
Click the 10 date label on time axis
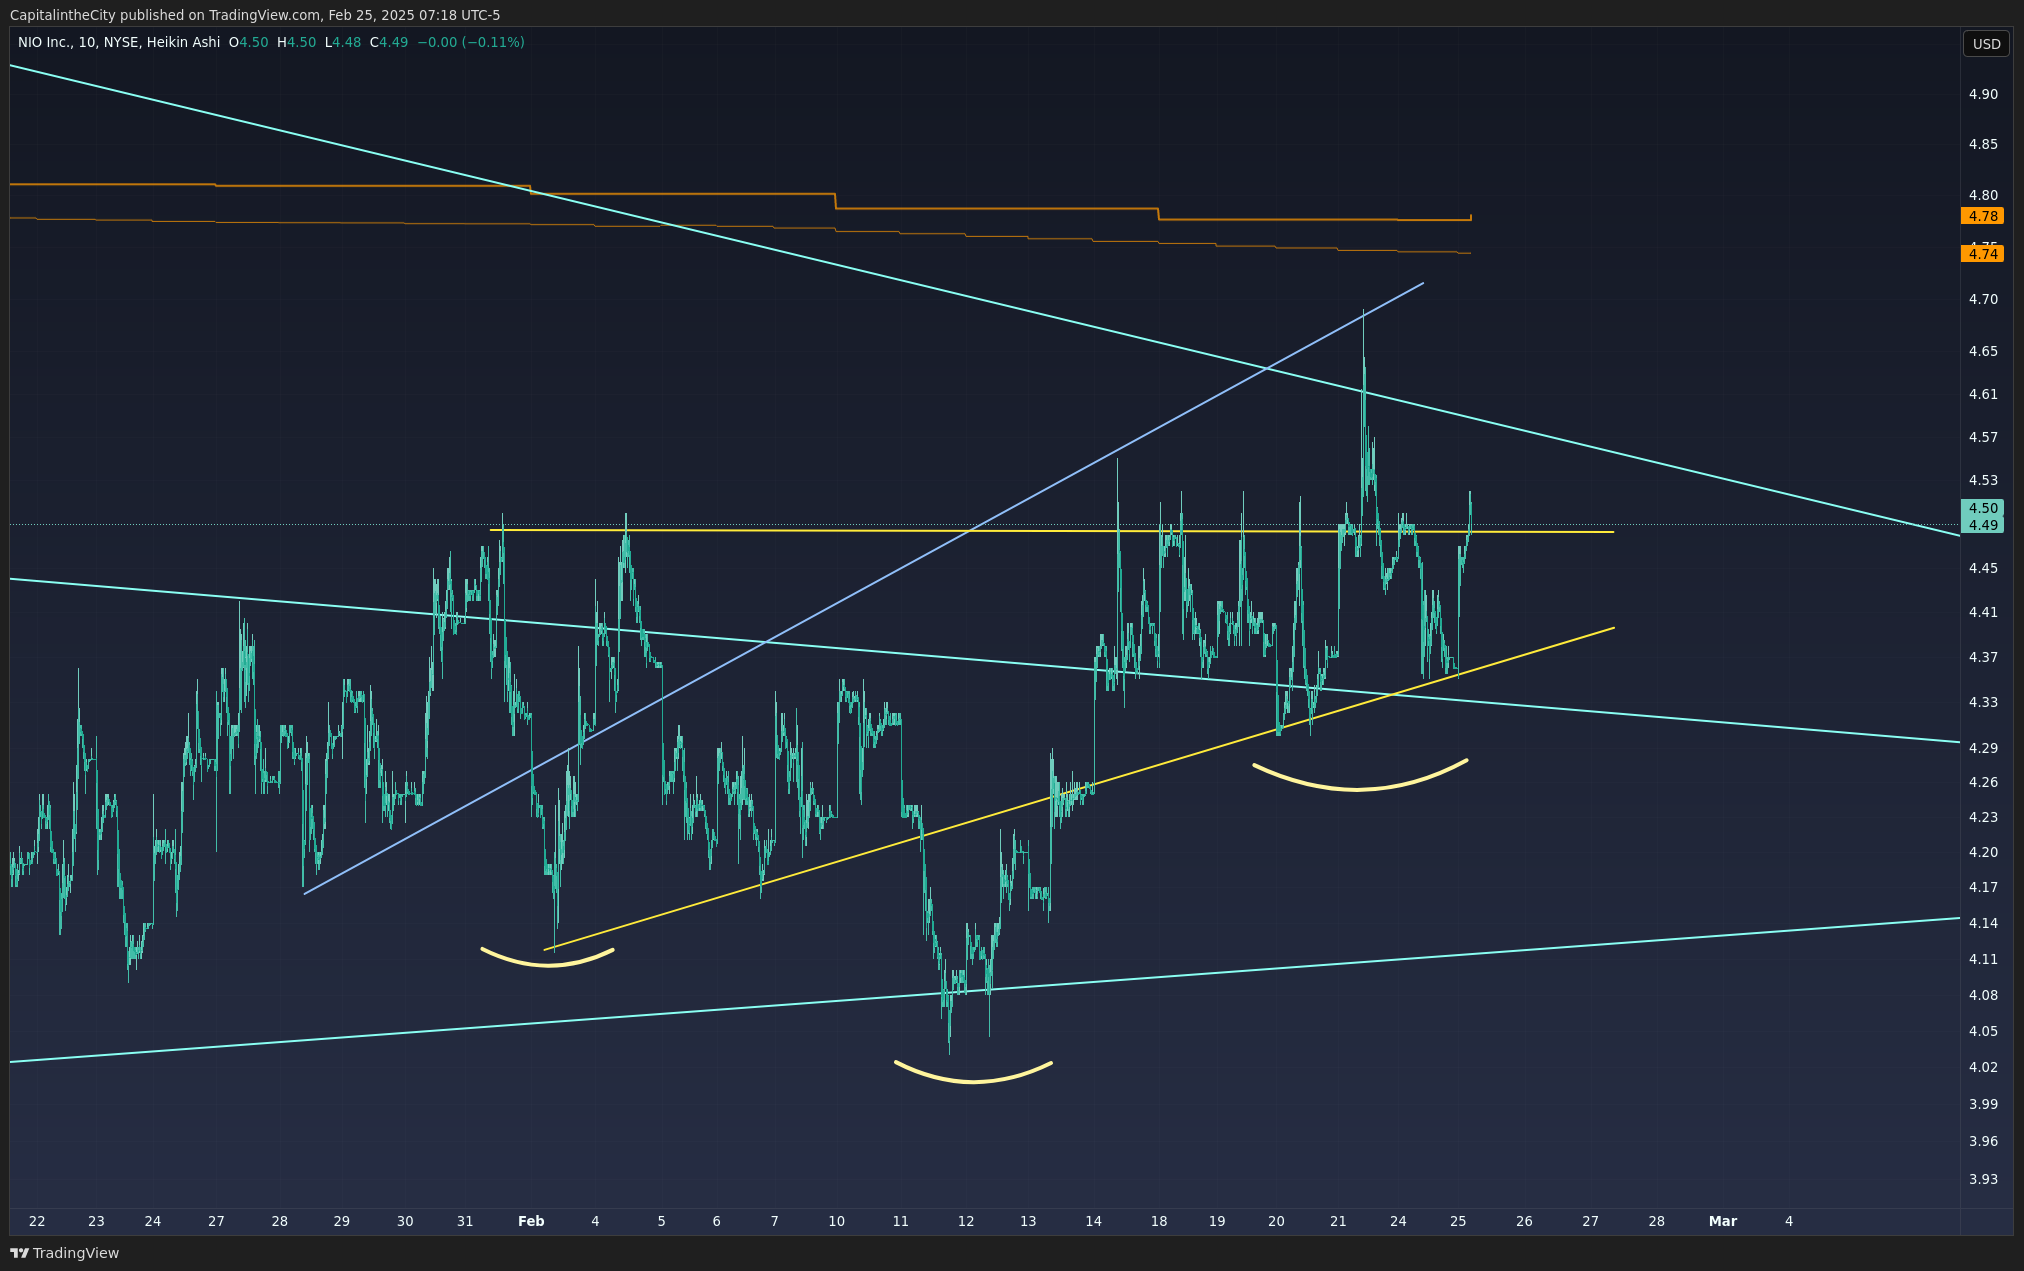(x=837, y=1221)
